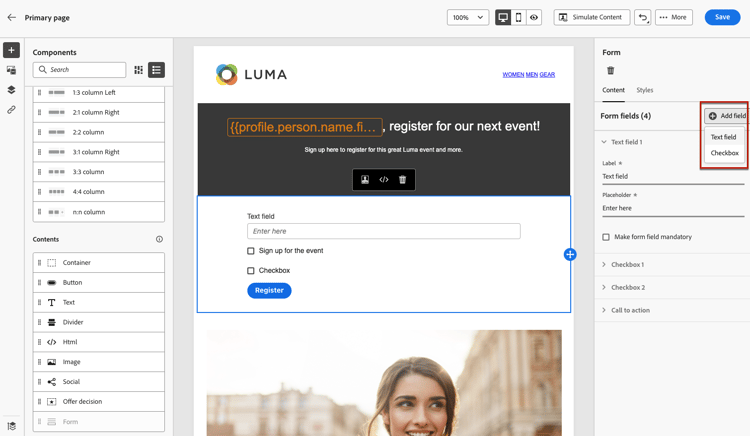Pick the Text component
The height and width of the screenshot is (436, 750).
(99, 302)
